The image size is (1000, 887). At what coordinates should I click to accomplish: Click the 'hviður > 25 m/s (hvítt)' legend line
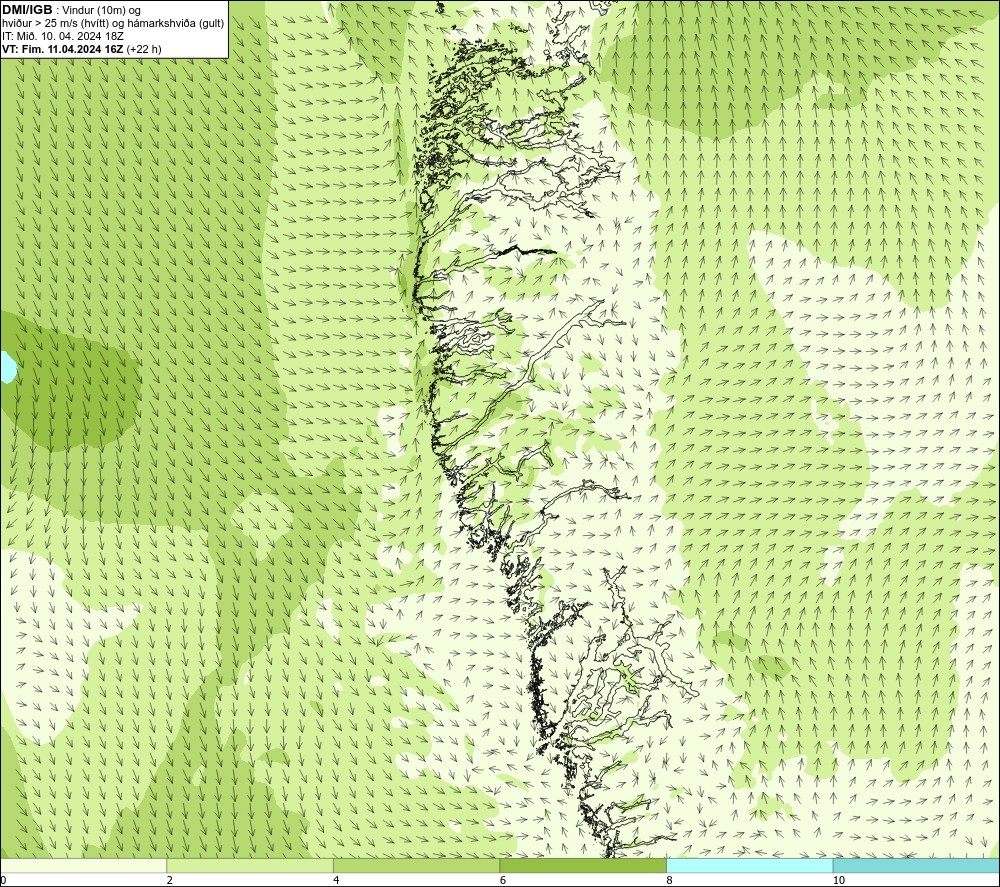(113, 24)
